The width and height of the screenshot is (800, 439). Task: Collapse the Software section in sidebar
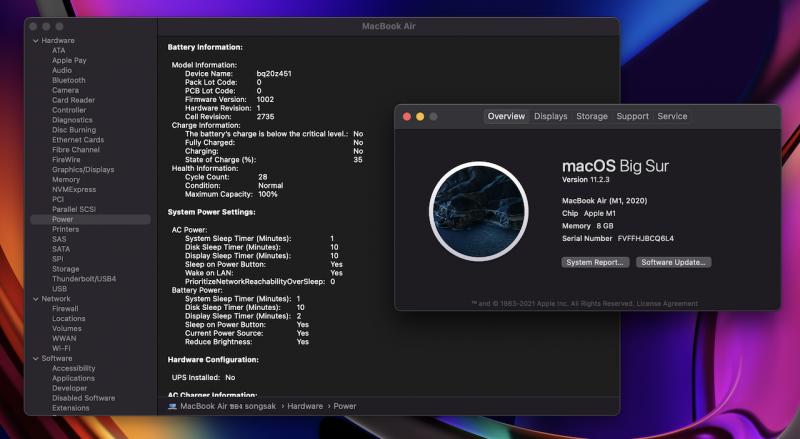[x=36, y=358]
